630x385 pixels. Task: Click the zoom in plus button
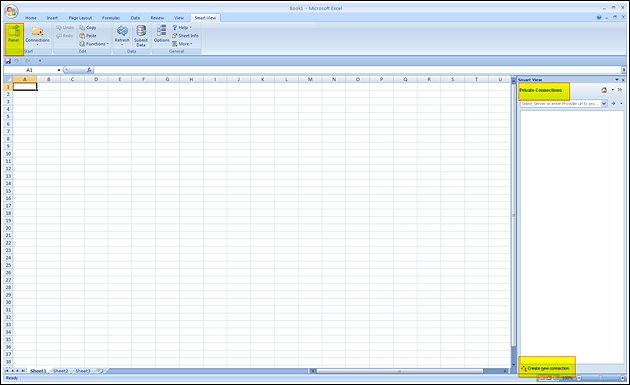coord(622,378)
